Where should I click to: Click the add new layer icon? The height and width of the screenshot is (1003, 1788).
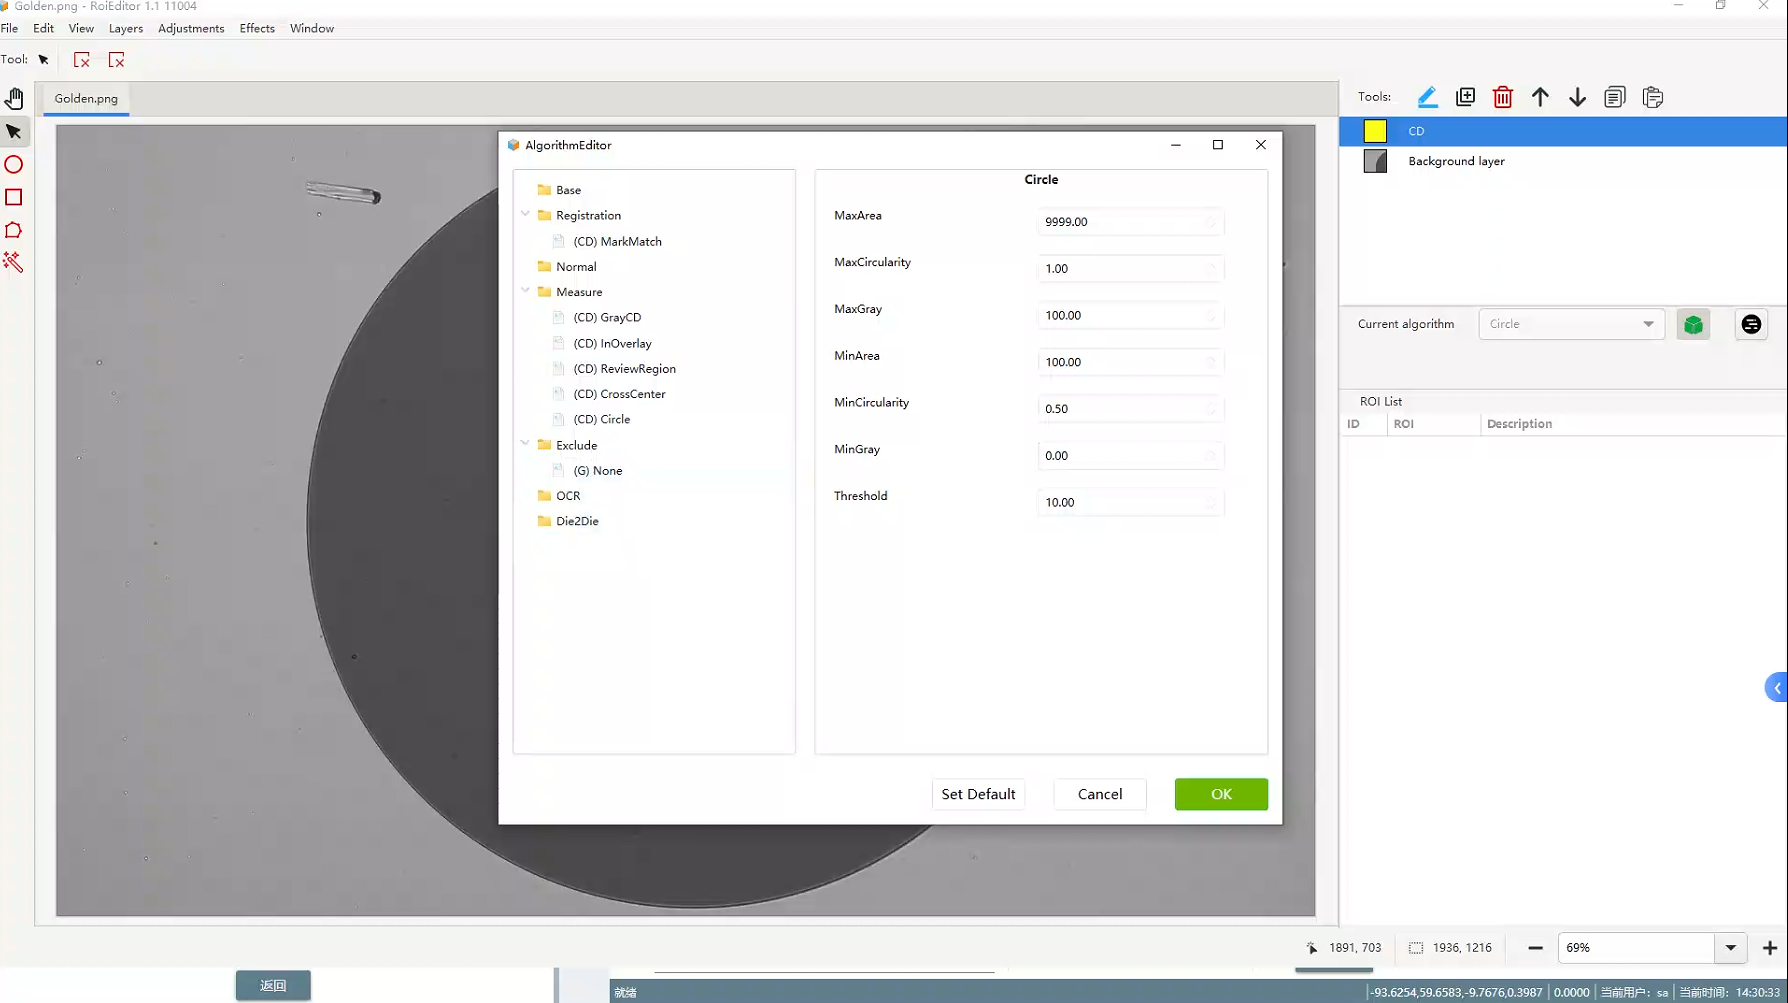click(x=1465, y=97)
